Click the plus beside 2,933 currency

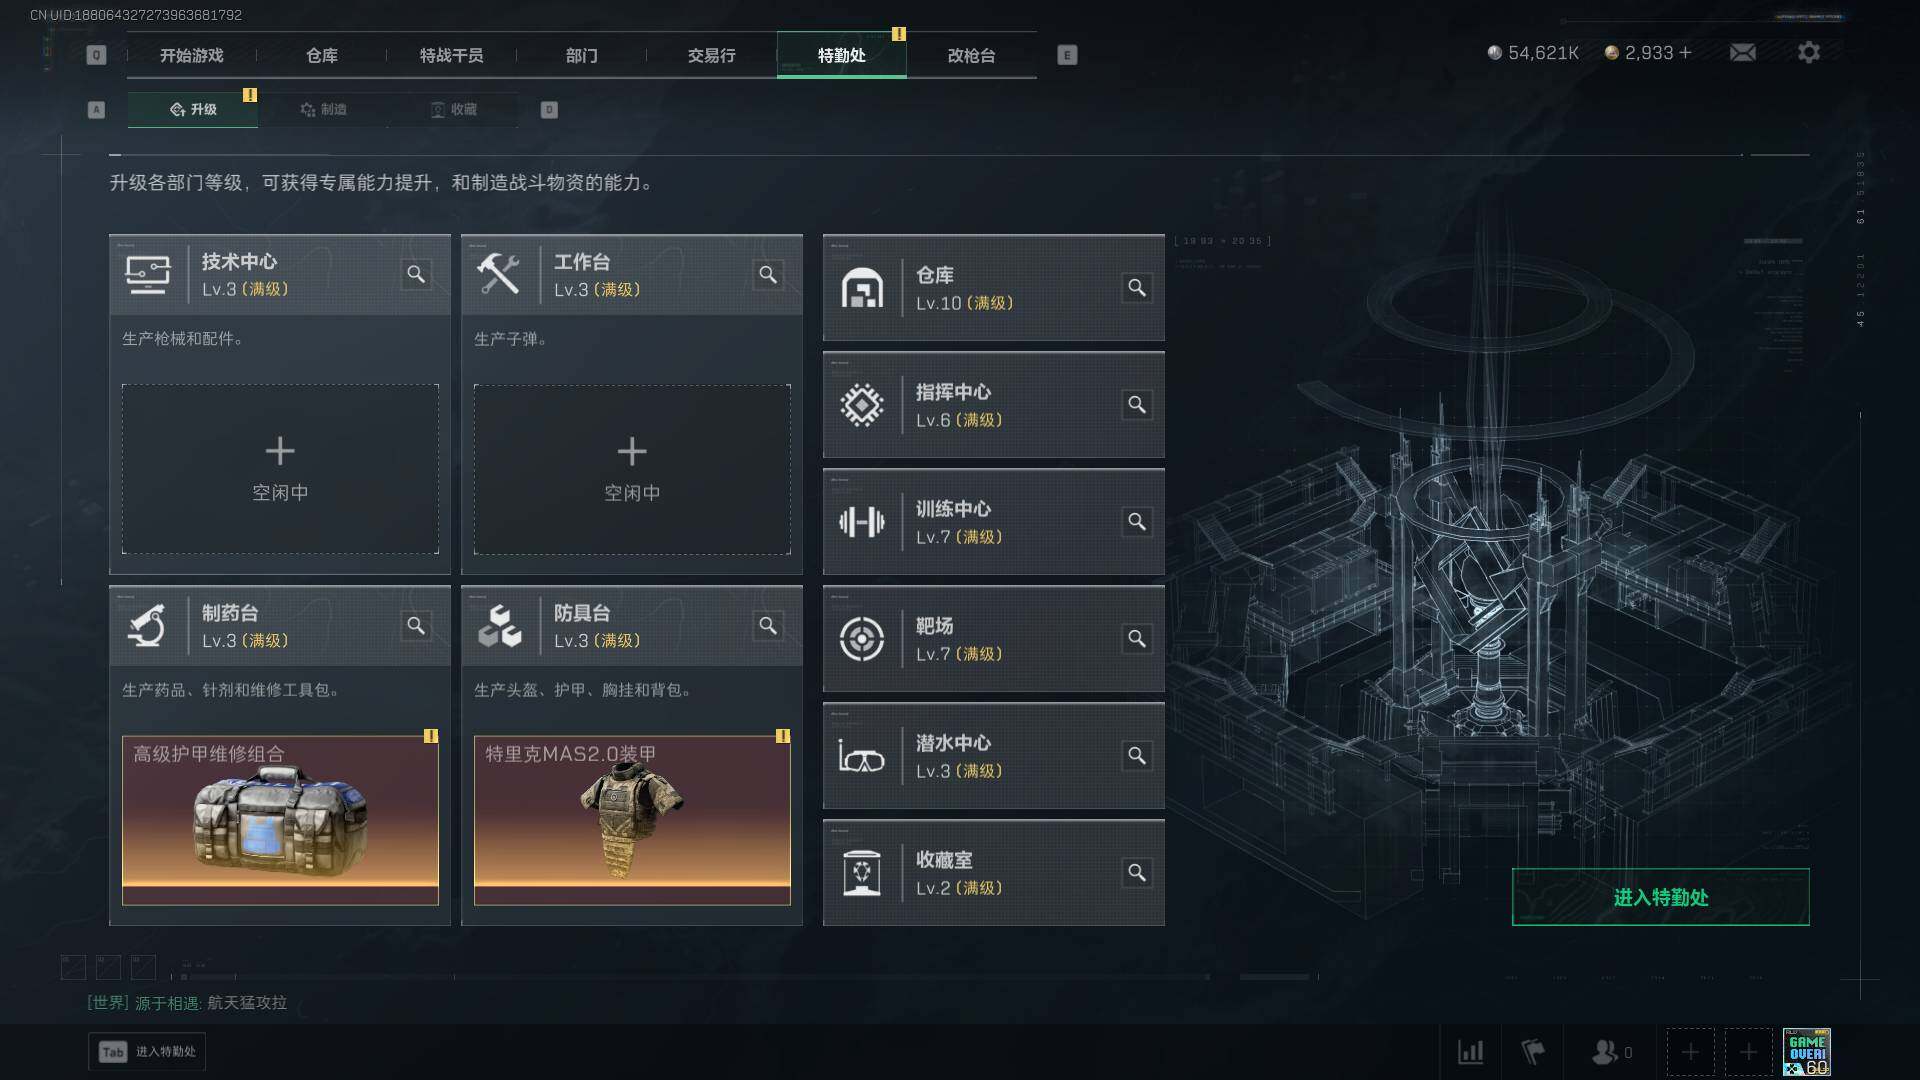point(1685,52)
